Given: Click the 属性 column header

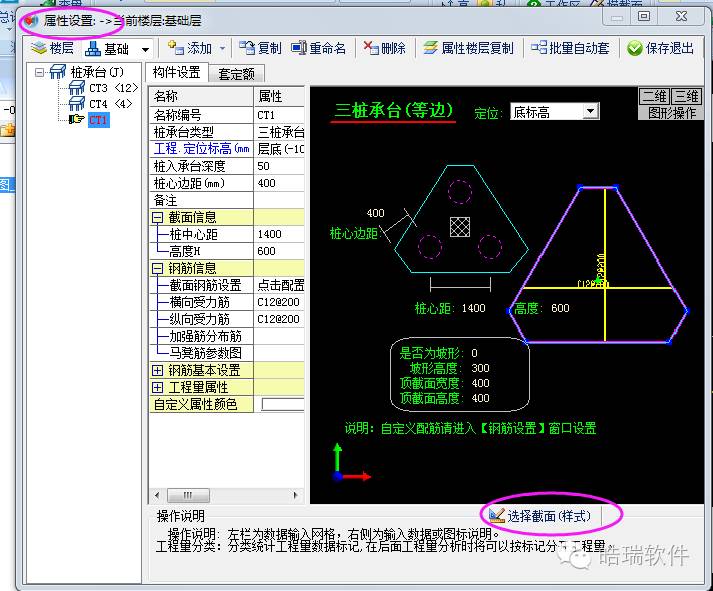Looking at the screenshot, I should pos(279,96).
